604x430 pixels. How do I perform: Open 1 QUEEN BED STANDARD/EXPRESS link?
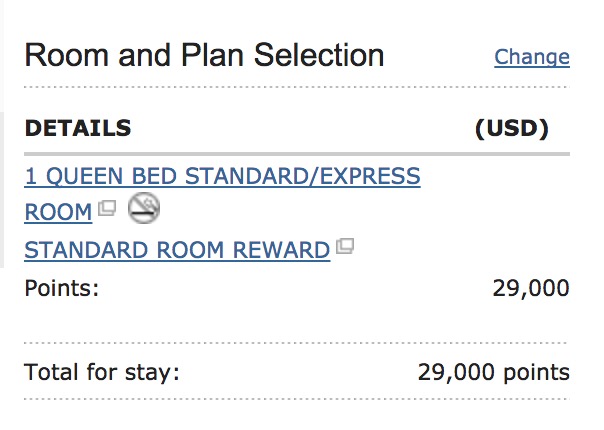click(222, 177)
